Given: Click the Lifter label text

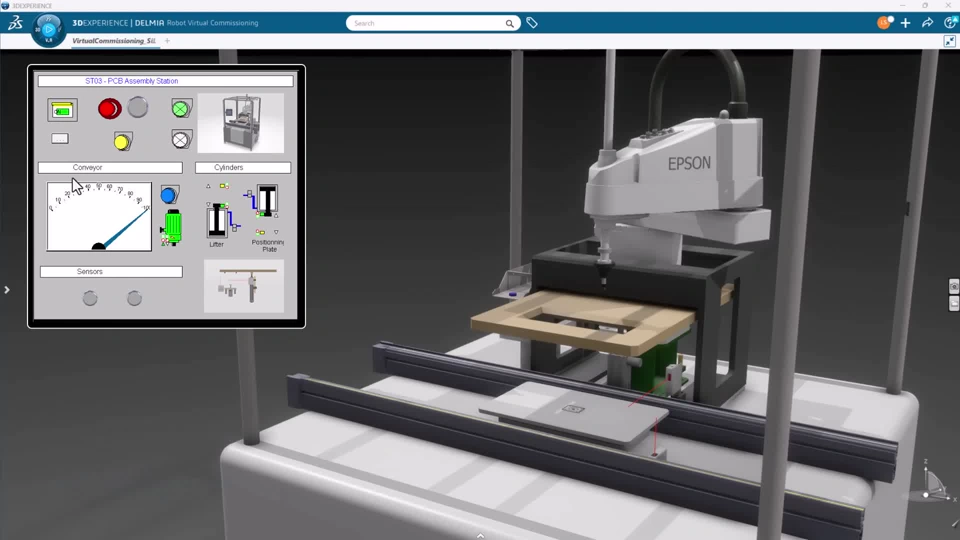Looking at the screenshot, I should click(217, 244).
